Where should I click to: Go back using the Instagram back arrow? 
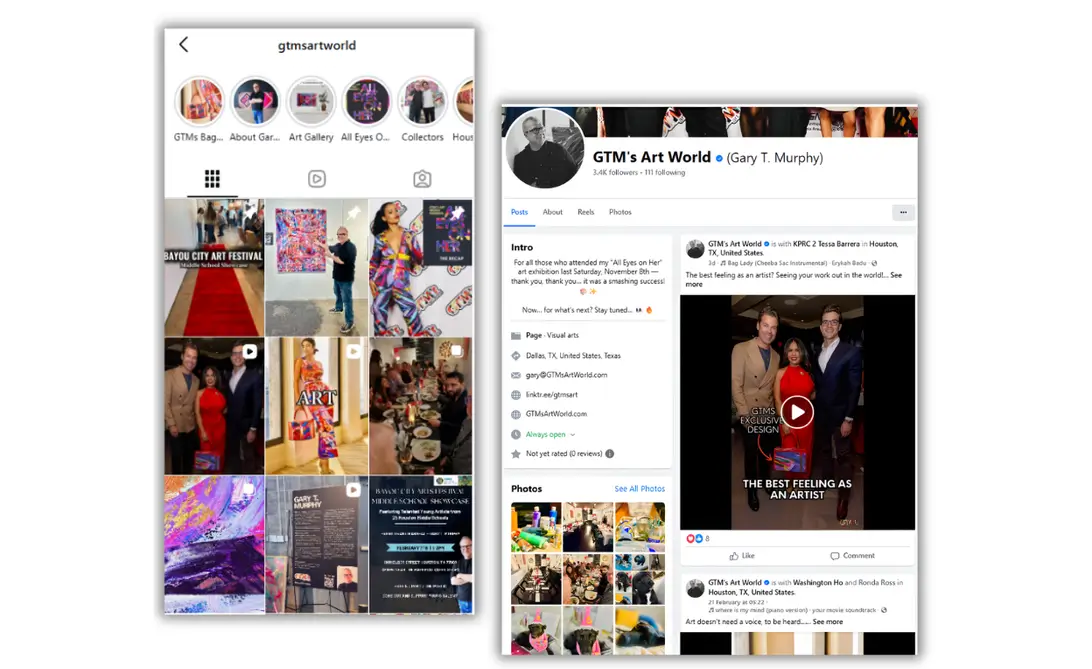183,45
